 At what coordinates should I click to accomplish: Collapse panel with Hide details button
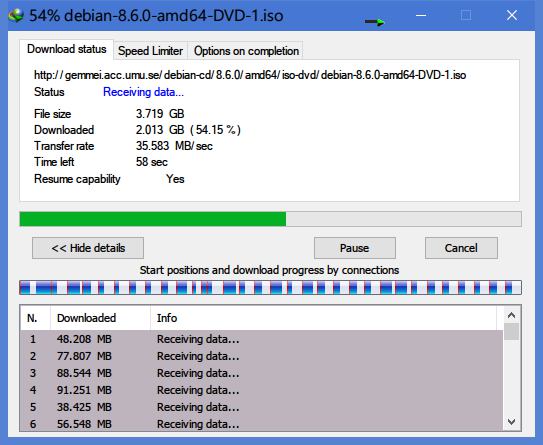88,248
